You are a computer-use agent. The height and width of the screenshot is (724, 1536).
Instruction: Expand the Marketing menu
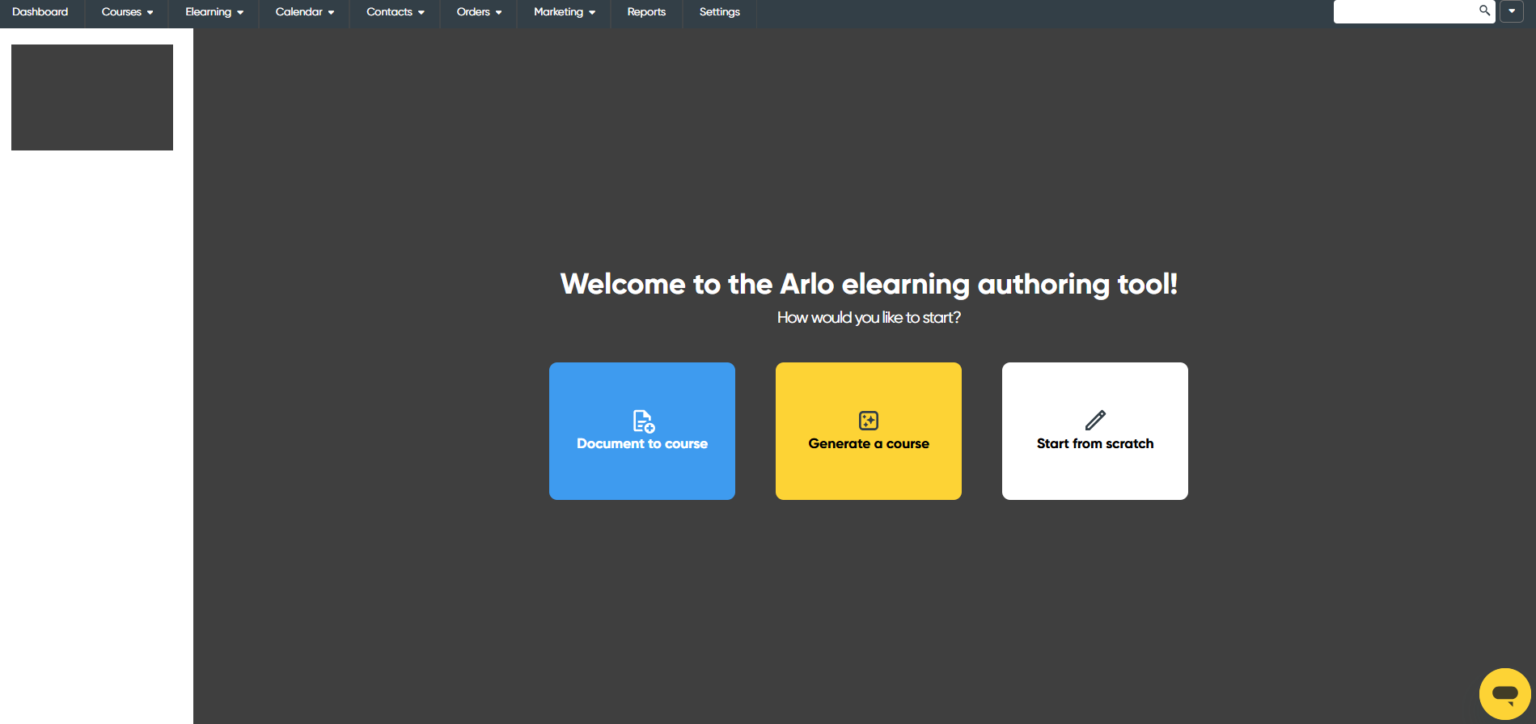click(564, 12)
